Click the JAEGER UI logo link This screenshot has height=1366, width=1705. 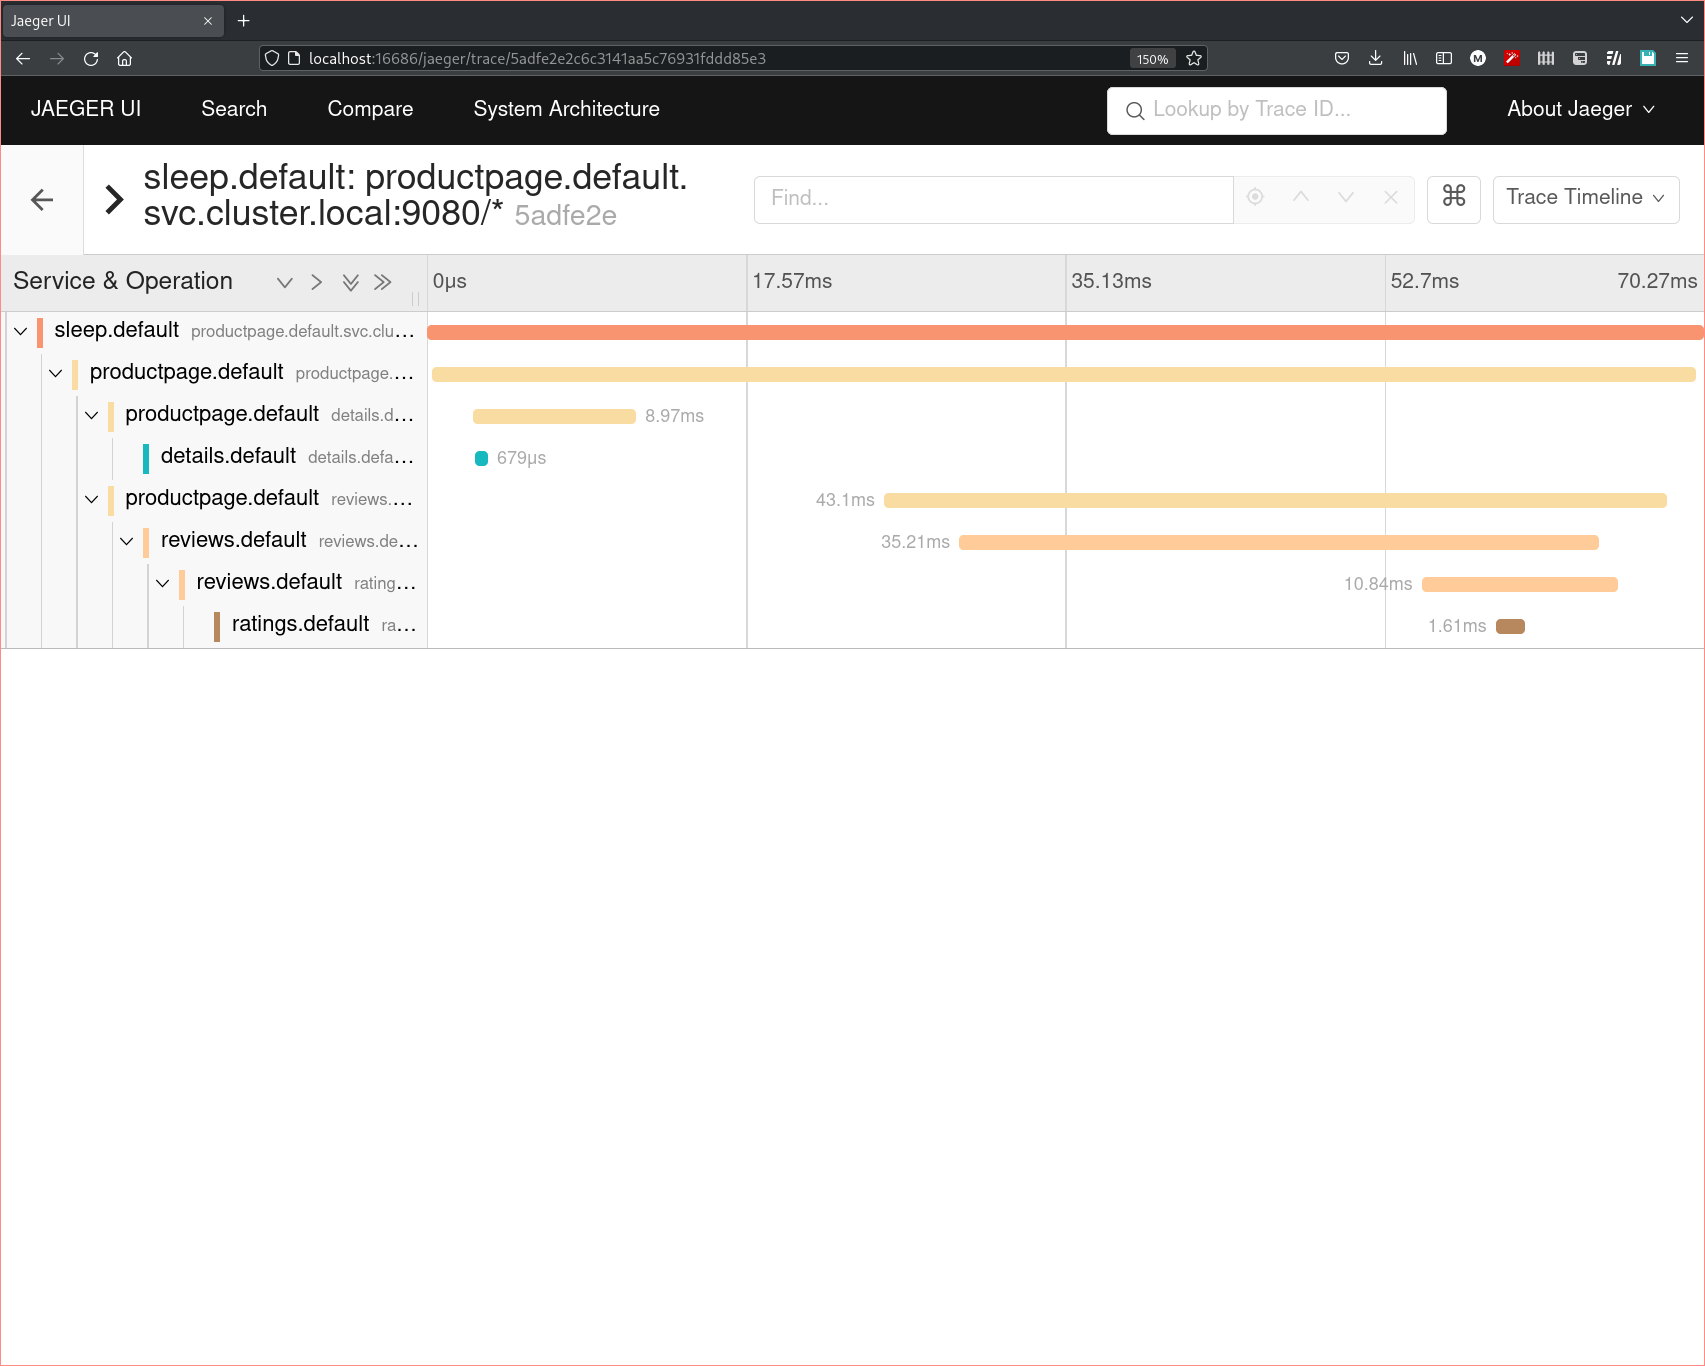pos(86,110)
